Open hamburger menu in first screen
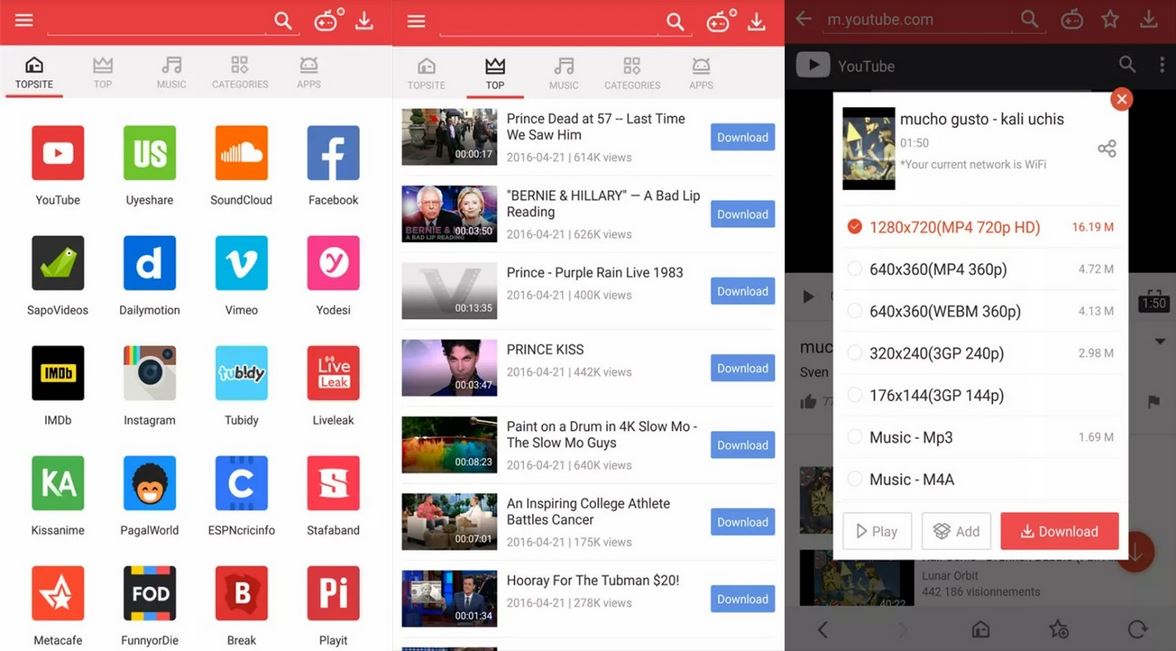The image size is (1176, 651). point(24,20)
